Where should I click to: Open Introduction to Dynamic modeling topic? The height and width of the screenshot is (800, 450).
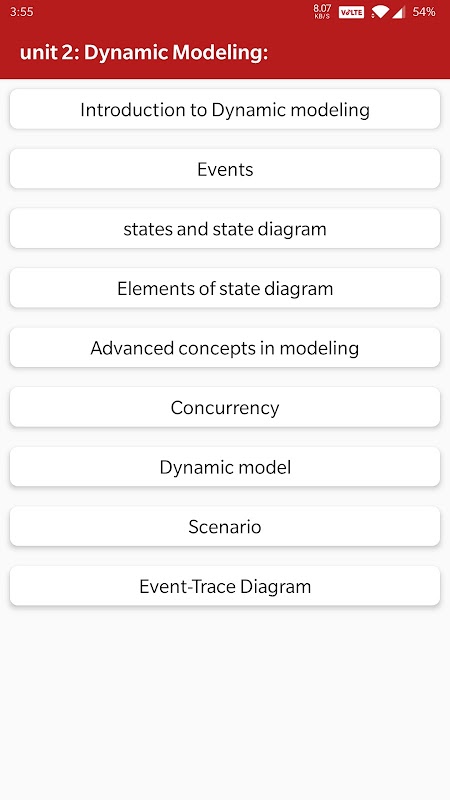pos(225,109)
